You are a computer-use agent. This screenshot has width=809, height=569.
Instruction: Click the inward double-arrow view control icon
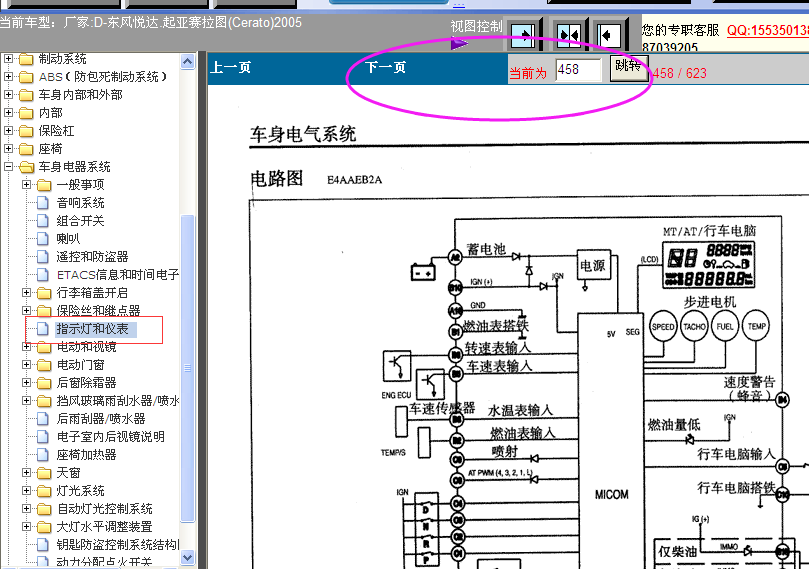click(570, 36)
